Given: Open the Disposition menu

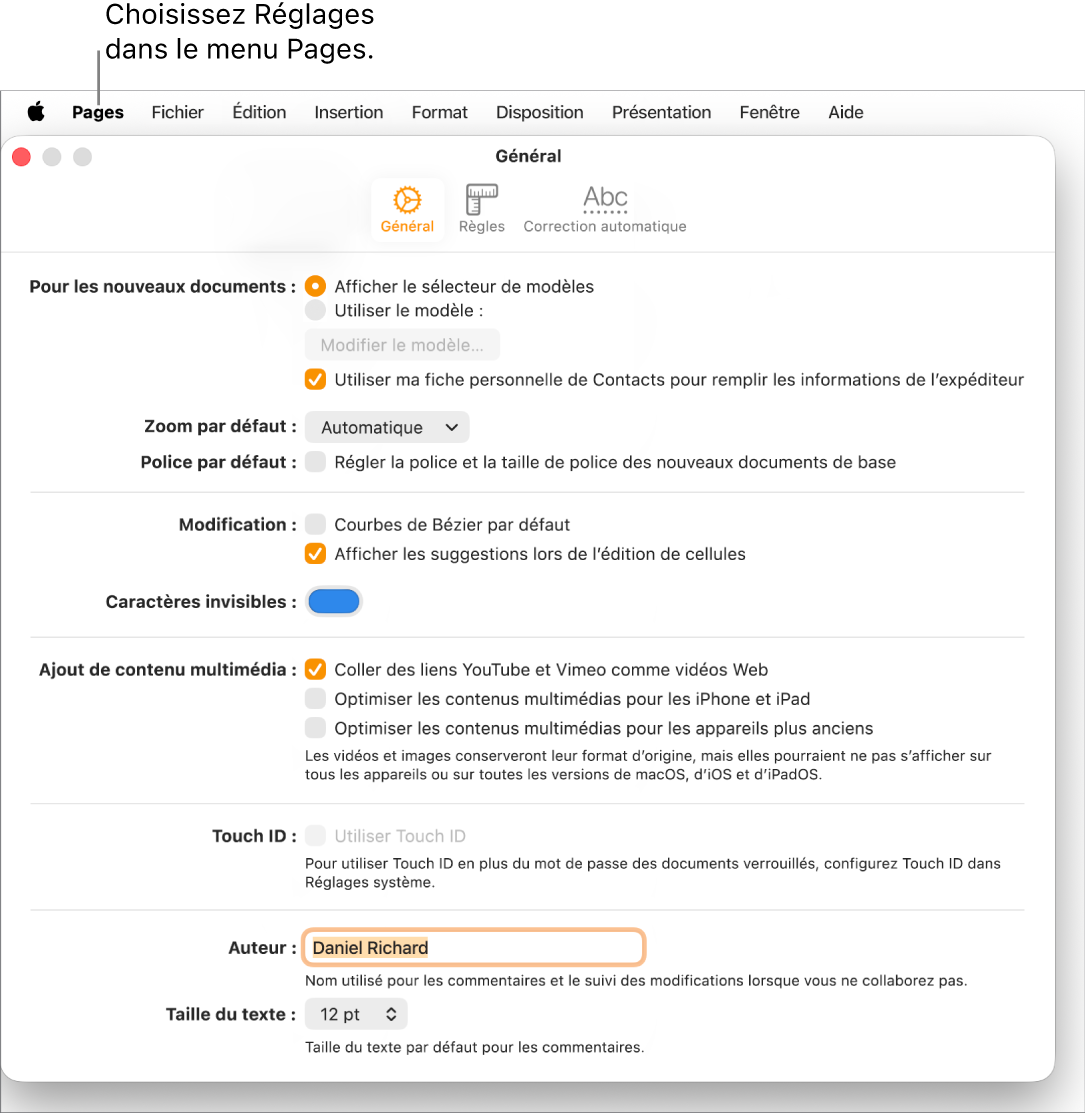Looking at the screenshot, I should click(x=540, y=112).
